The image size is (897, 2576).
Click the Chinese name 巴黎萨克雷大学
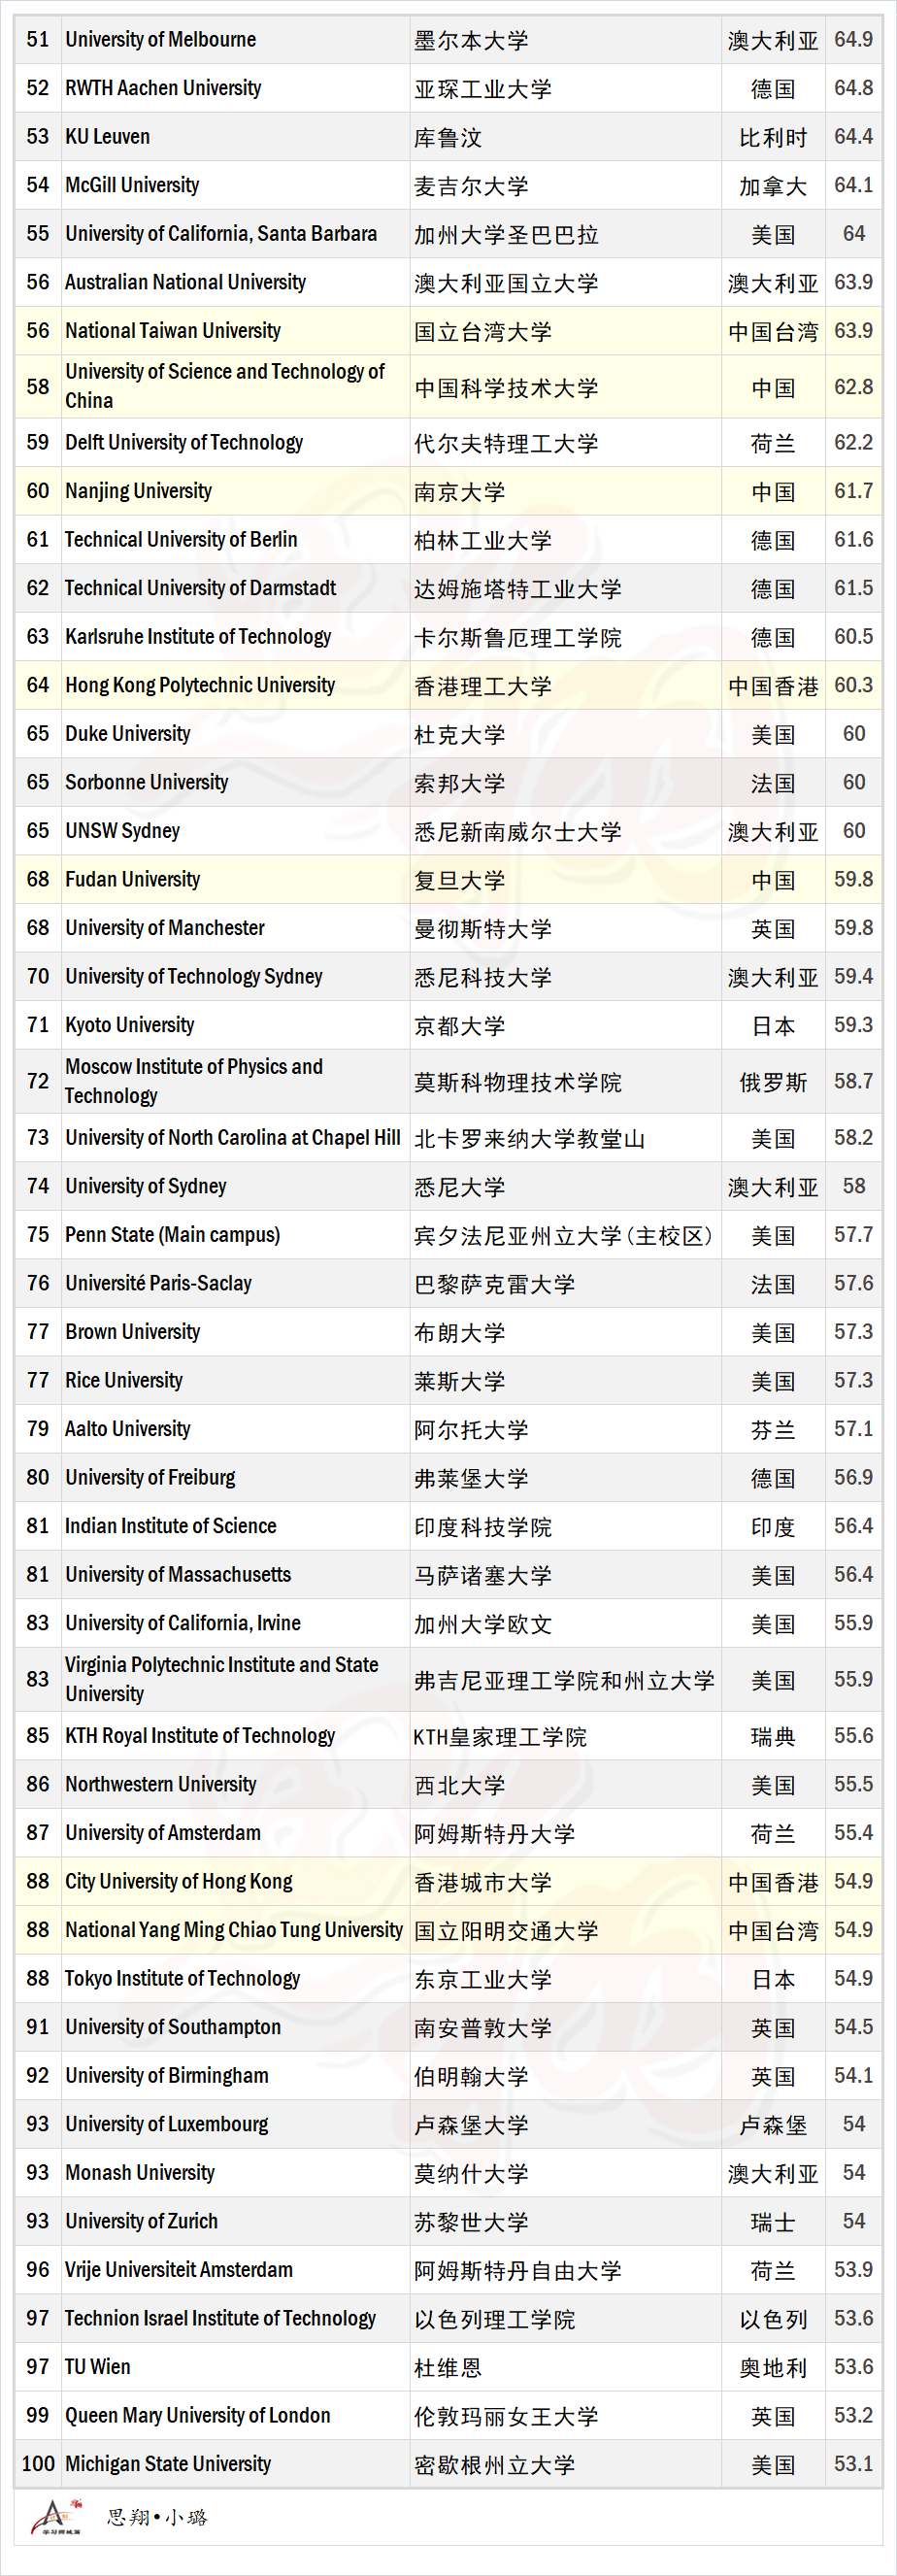click(495, 1284)
